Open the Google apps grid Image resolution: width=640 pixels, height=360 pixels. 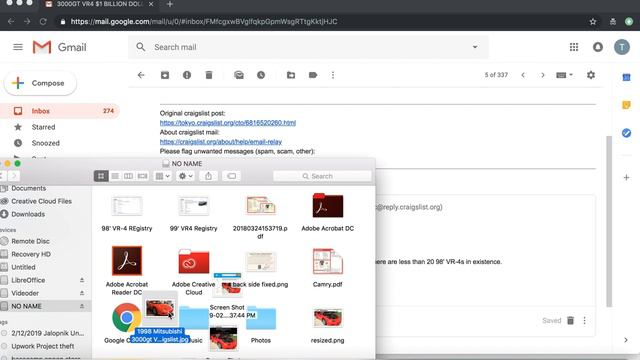574,47
